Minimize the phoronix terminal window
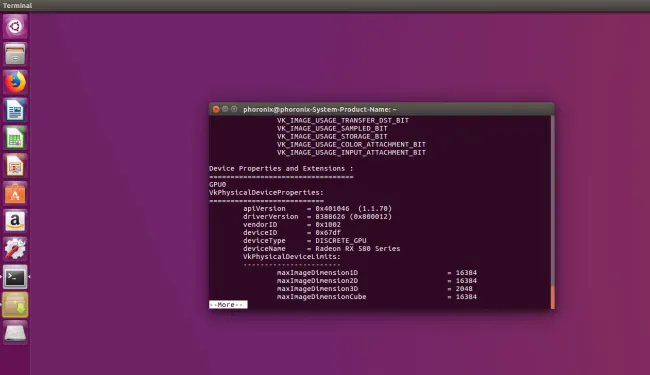650x375 pixels. 225,109
